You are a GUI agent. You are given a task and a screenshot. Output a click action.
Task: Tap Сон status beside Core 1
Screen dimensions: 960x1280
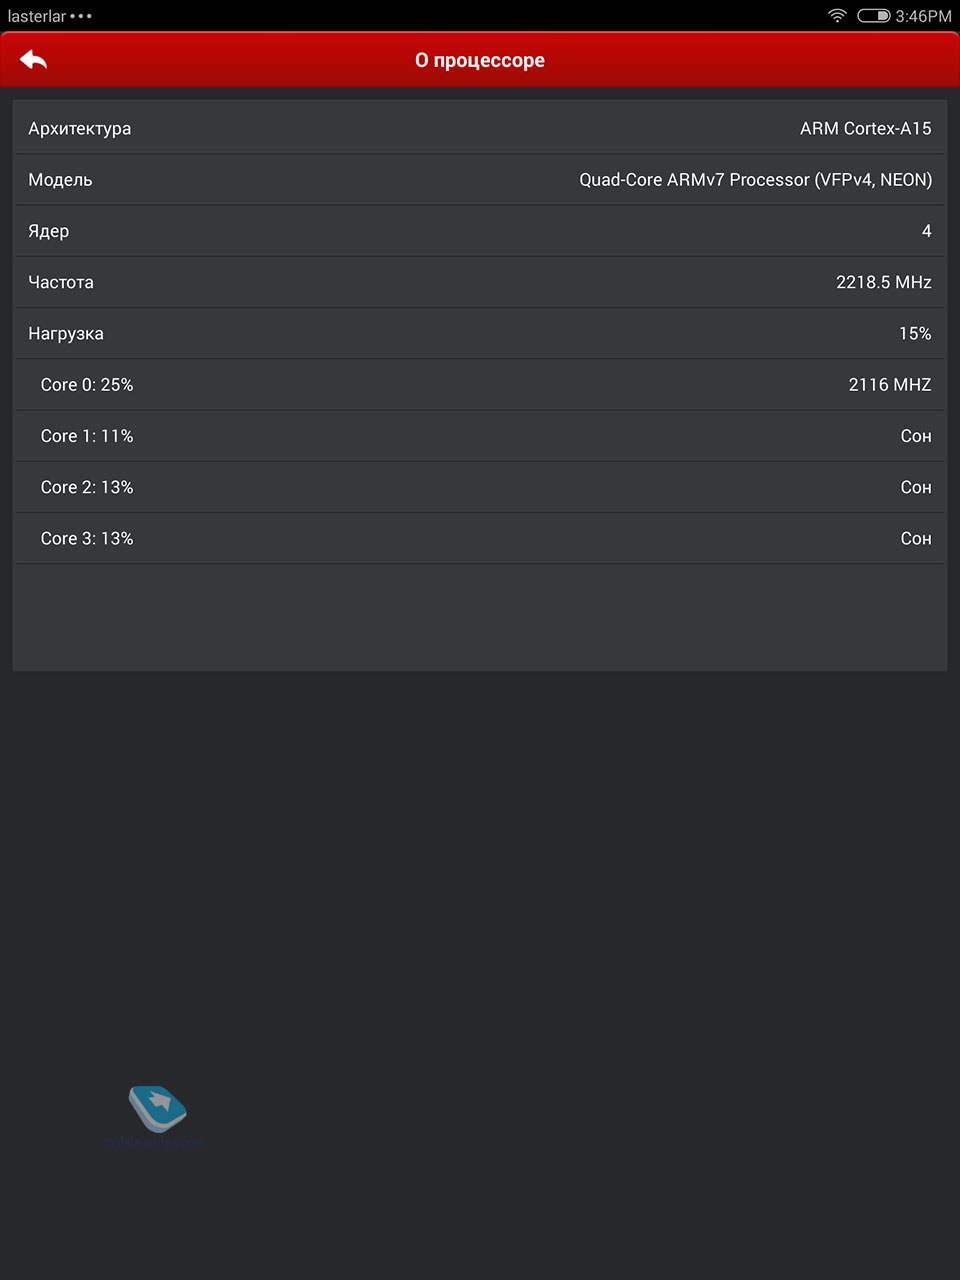point(916,436)
